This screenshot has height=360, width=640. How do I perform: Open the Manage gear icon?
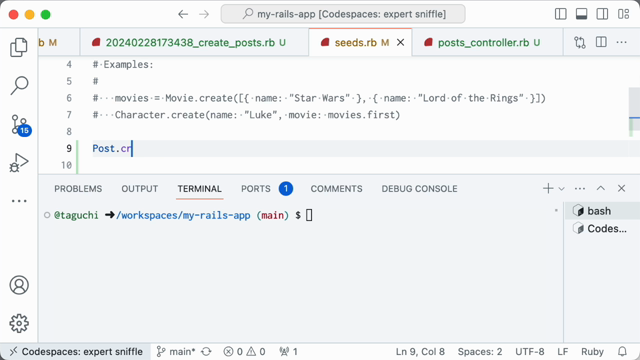19,323
